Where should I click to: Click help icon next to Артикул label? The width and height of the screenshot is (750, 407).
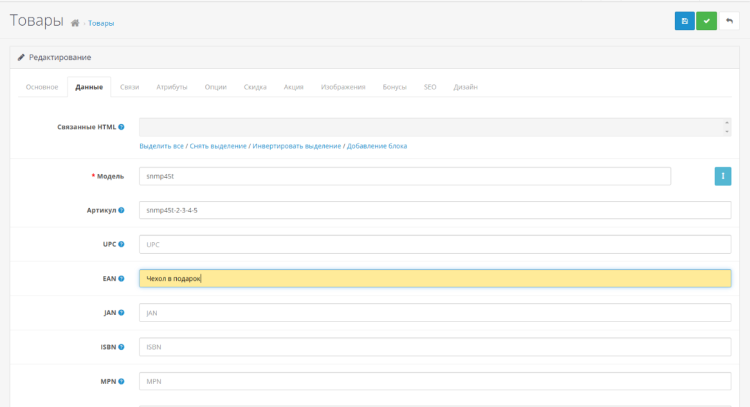click(x=121, y=210)
